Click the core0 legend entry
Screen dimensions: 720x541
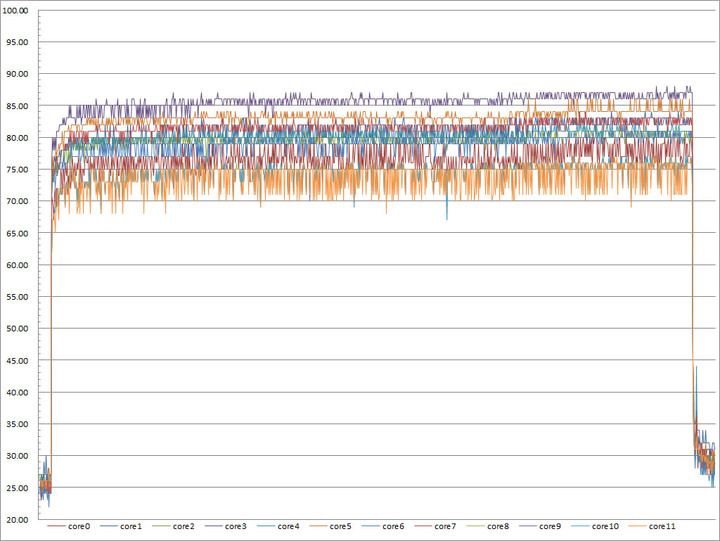pos(69,526)
